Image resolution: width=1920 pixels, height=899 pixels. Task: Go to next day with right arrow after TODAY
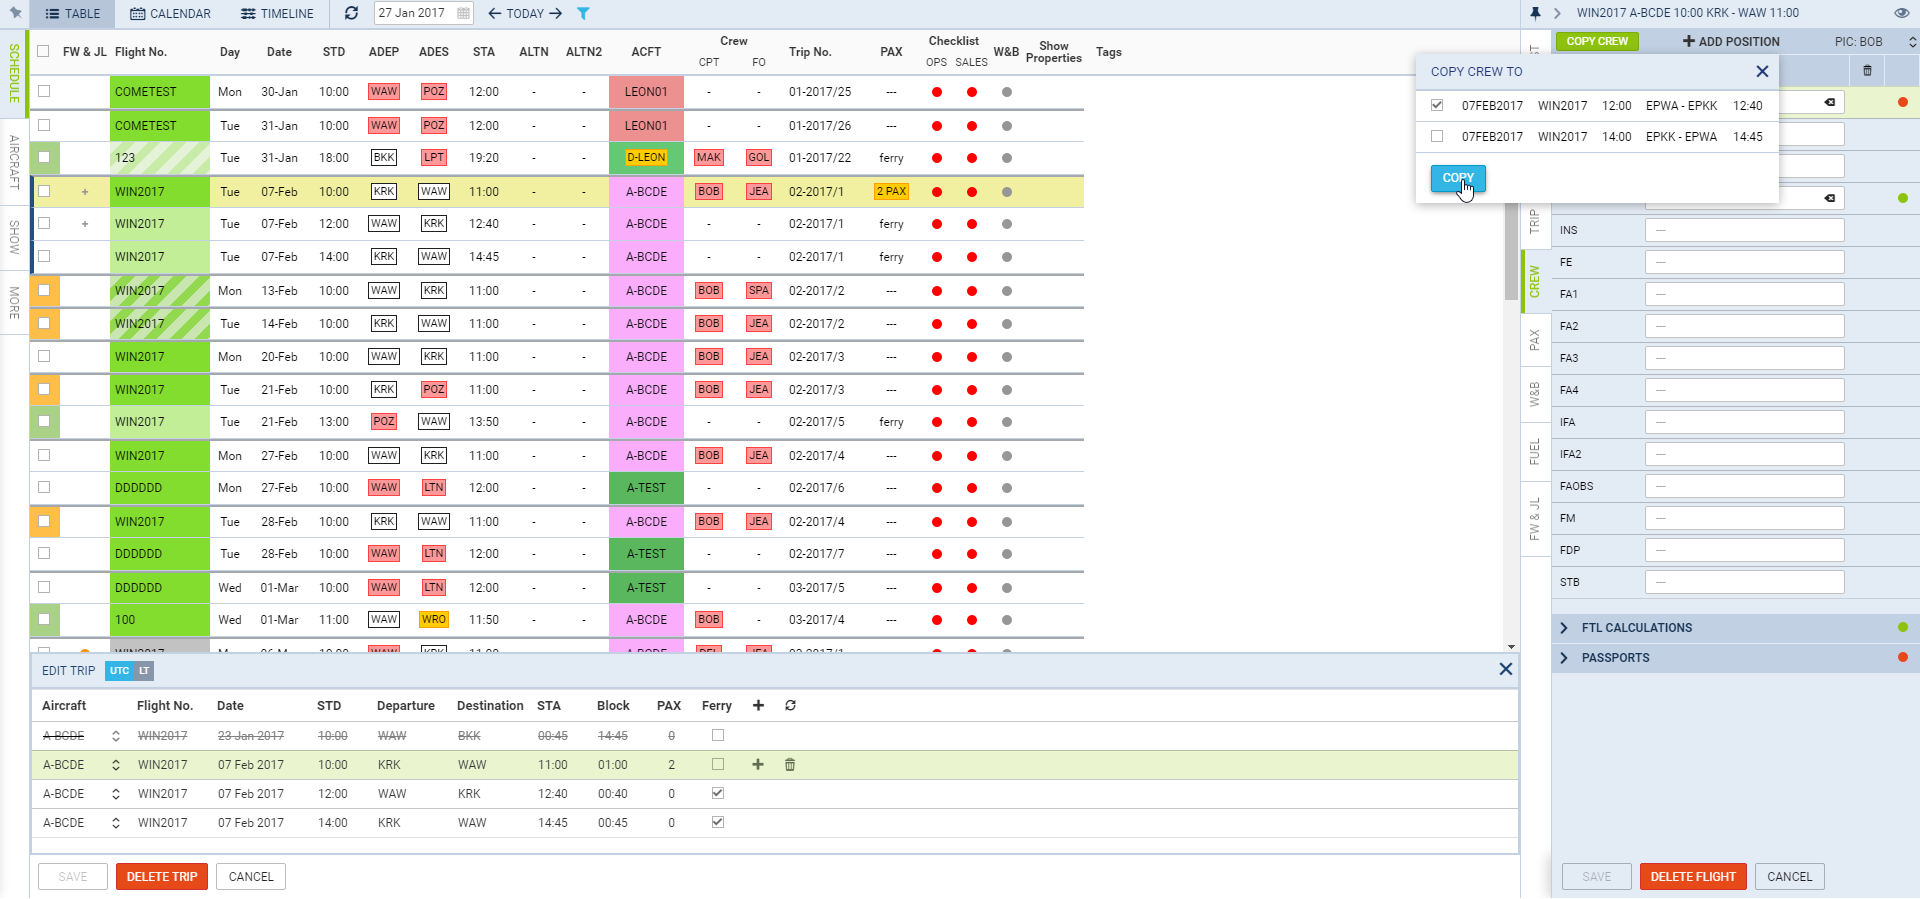[556, 13]
